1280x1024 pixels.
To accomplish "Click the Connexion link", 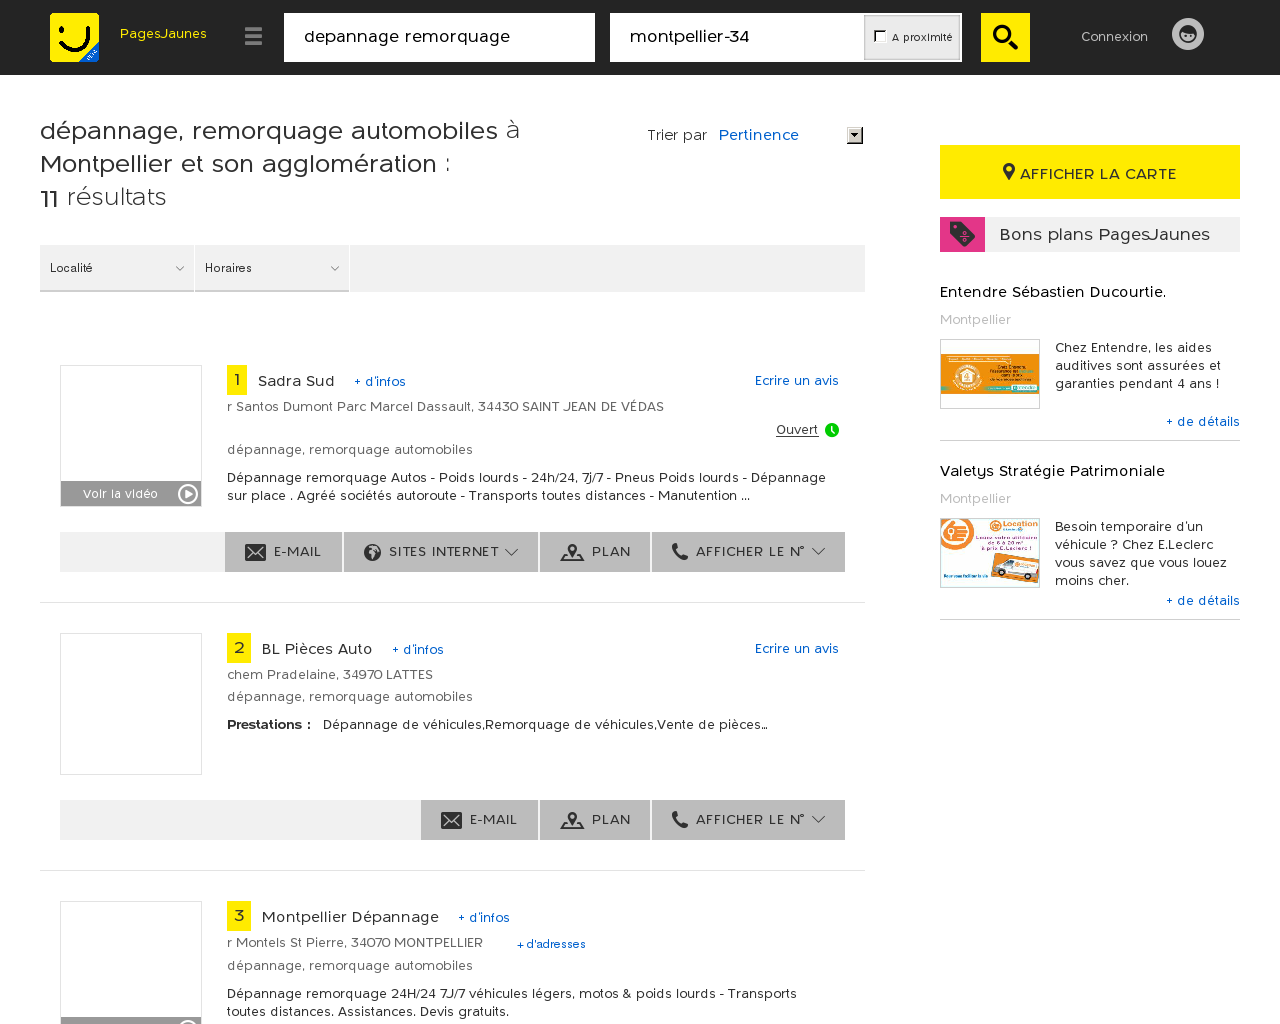I will point(1114,37).
